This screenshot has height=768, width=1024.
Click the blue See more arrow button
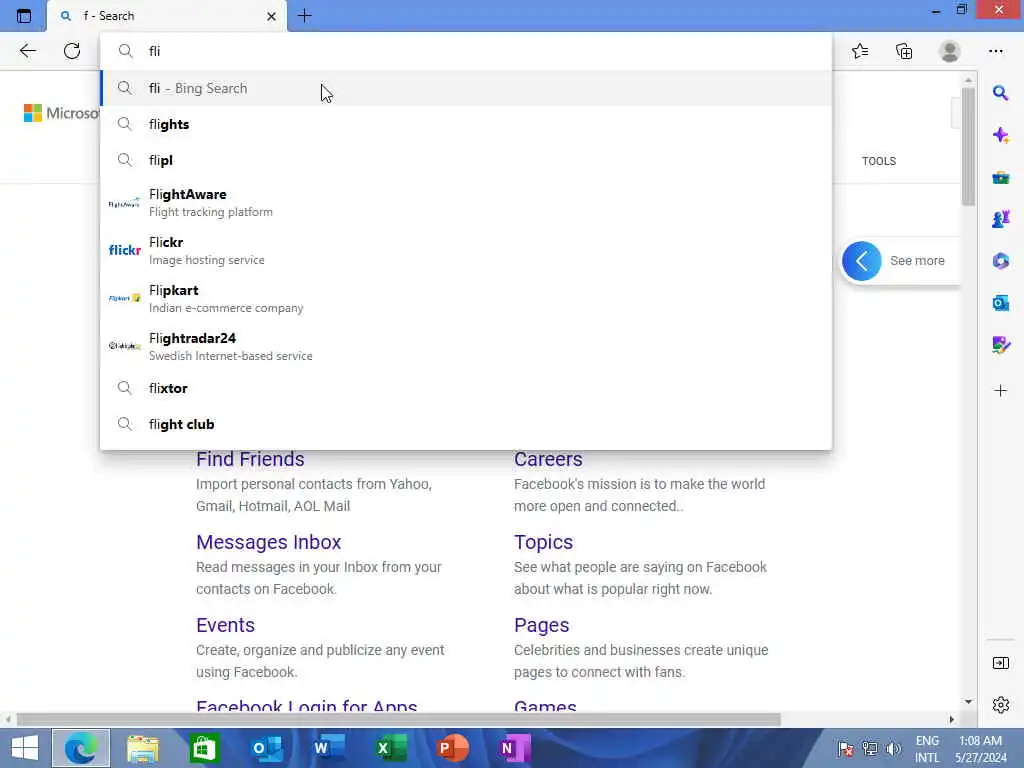pyautogui.click(x=861, y=261)
